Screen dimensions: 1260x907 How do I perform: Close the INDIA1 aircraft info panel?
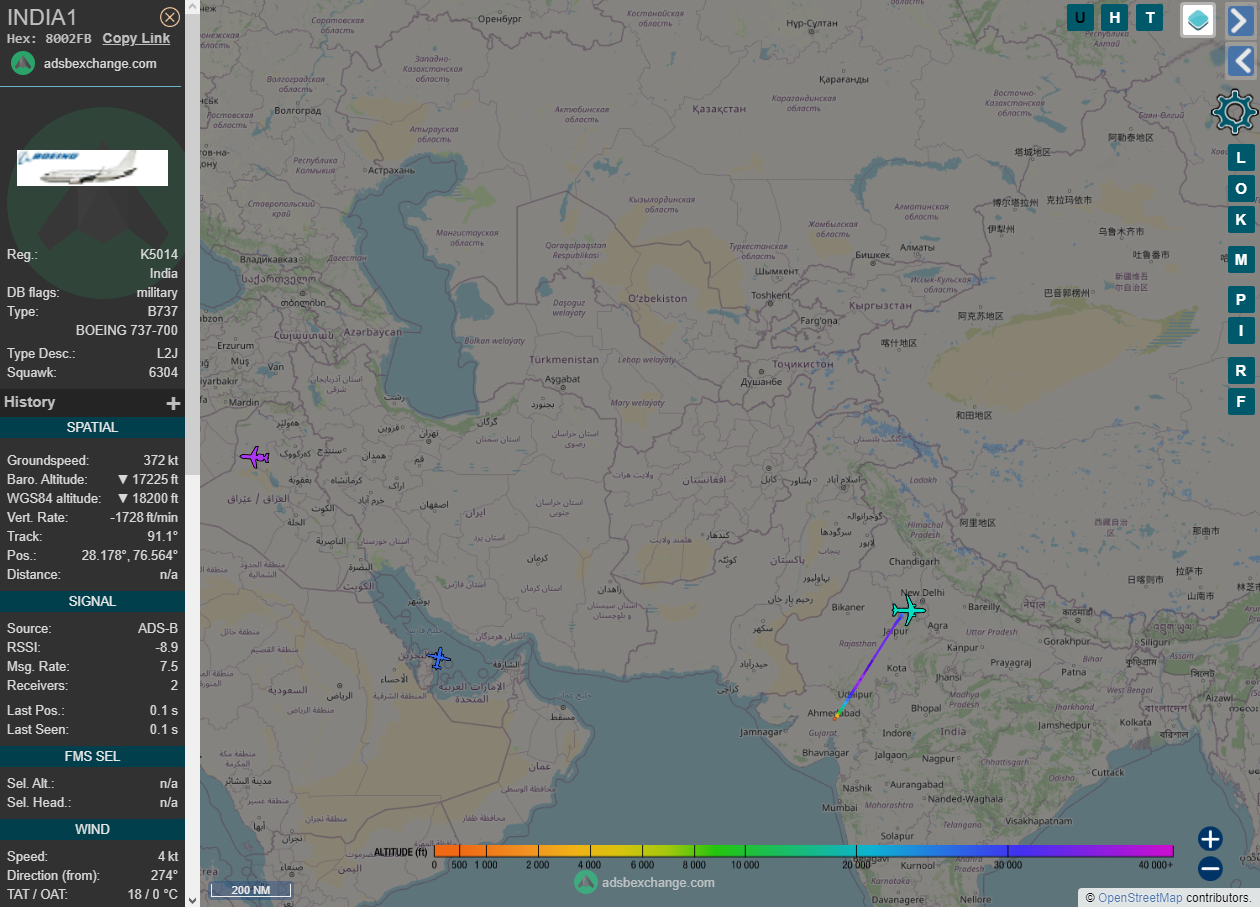point(170,17)
